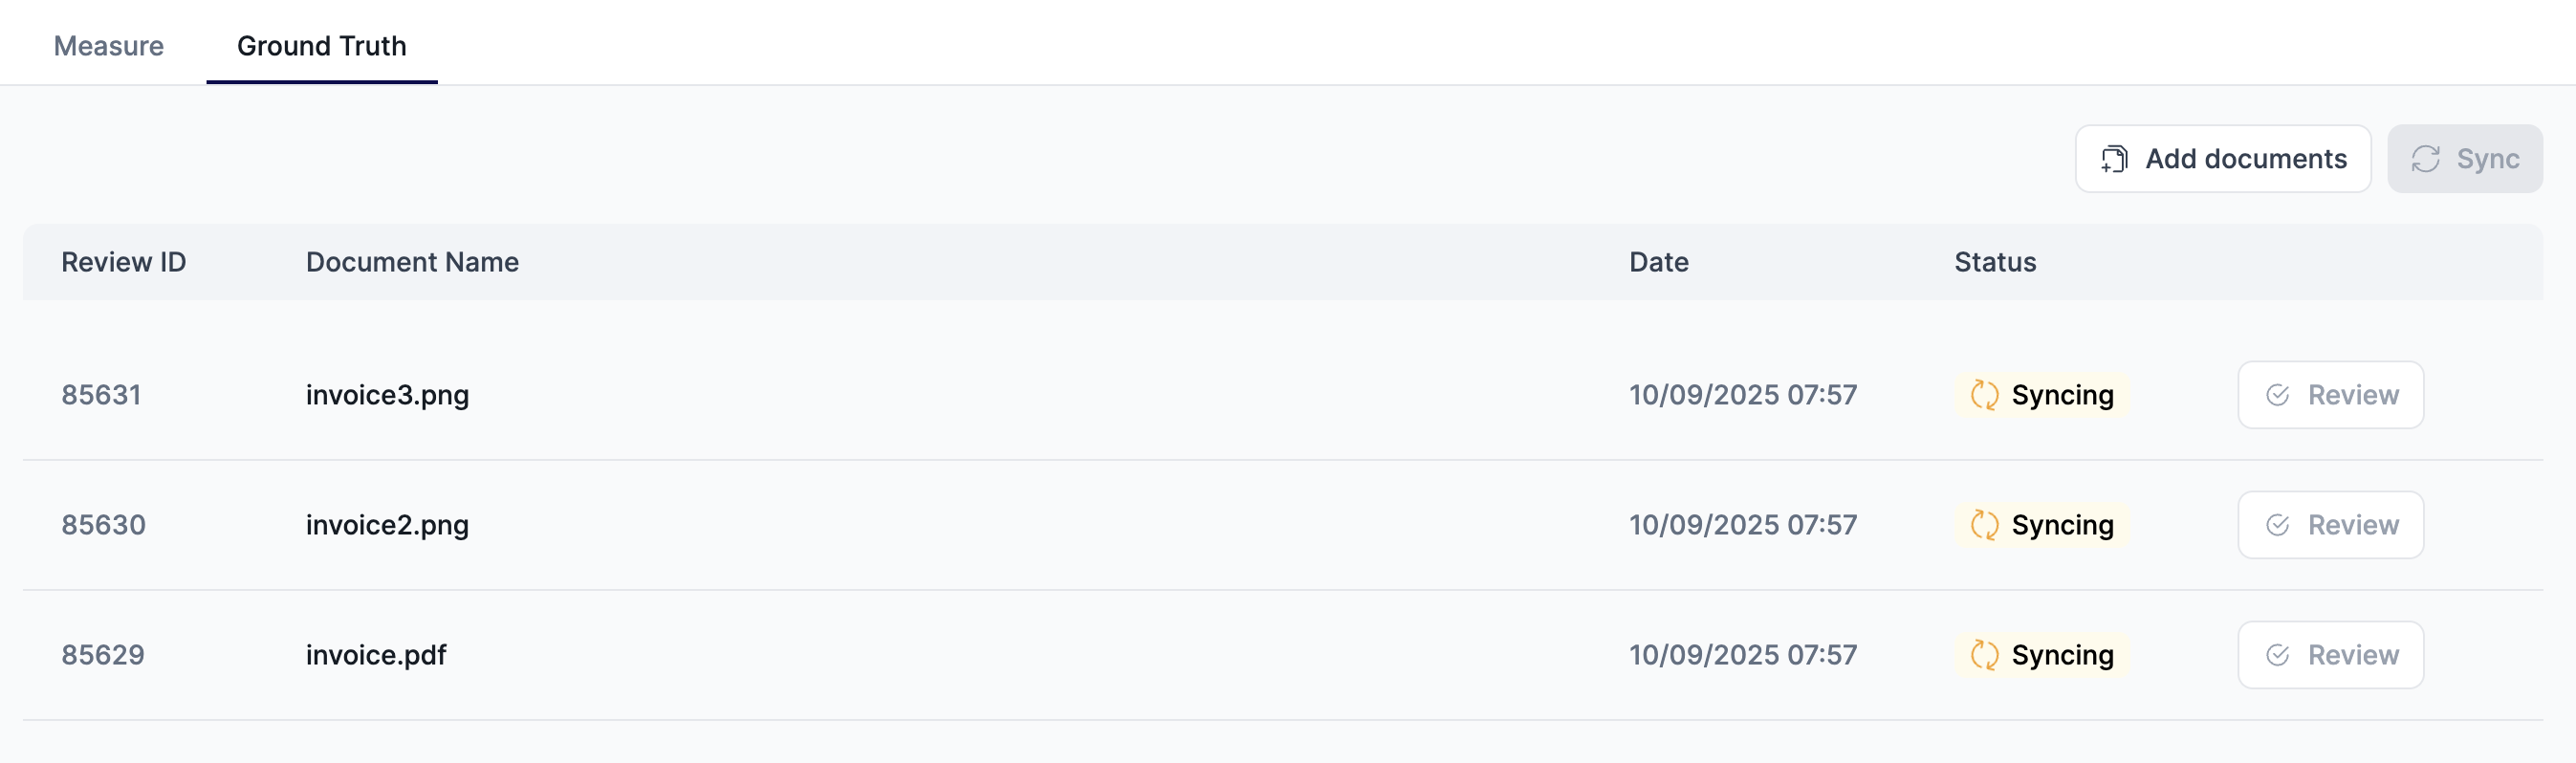Click the Add documents file-plus icon
2576x763 pixels.
pos(2114,159)
